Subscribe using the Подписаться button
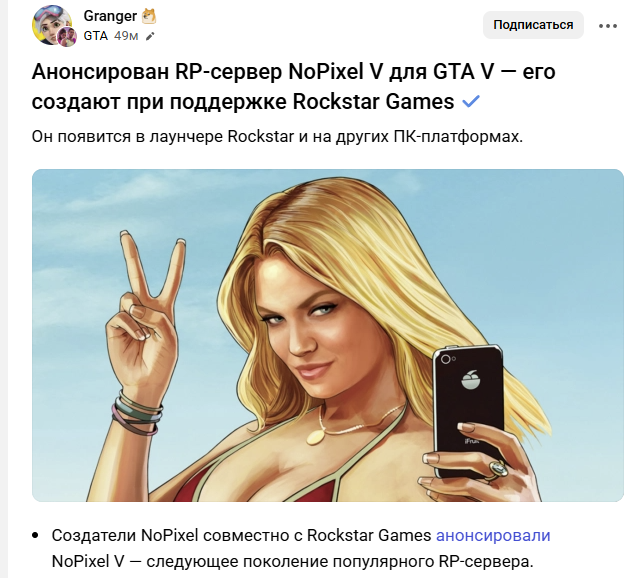Screen dimensions: 642x578 click(533, 25)
